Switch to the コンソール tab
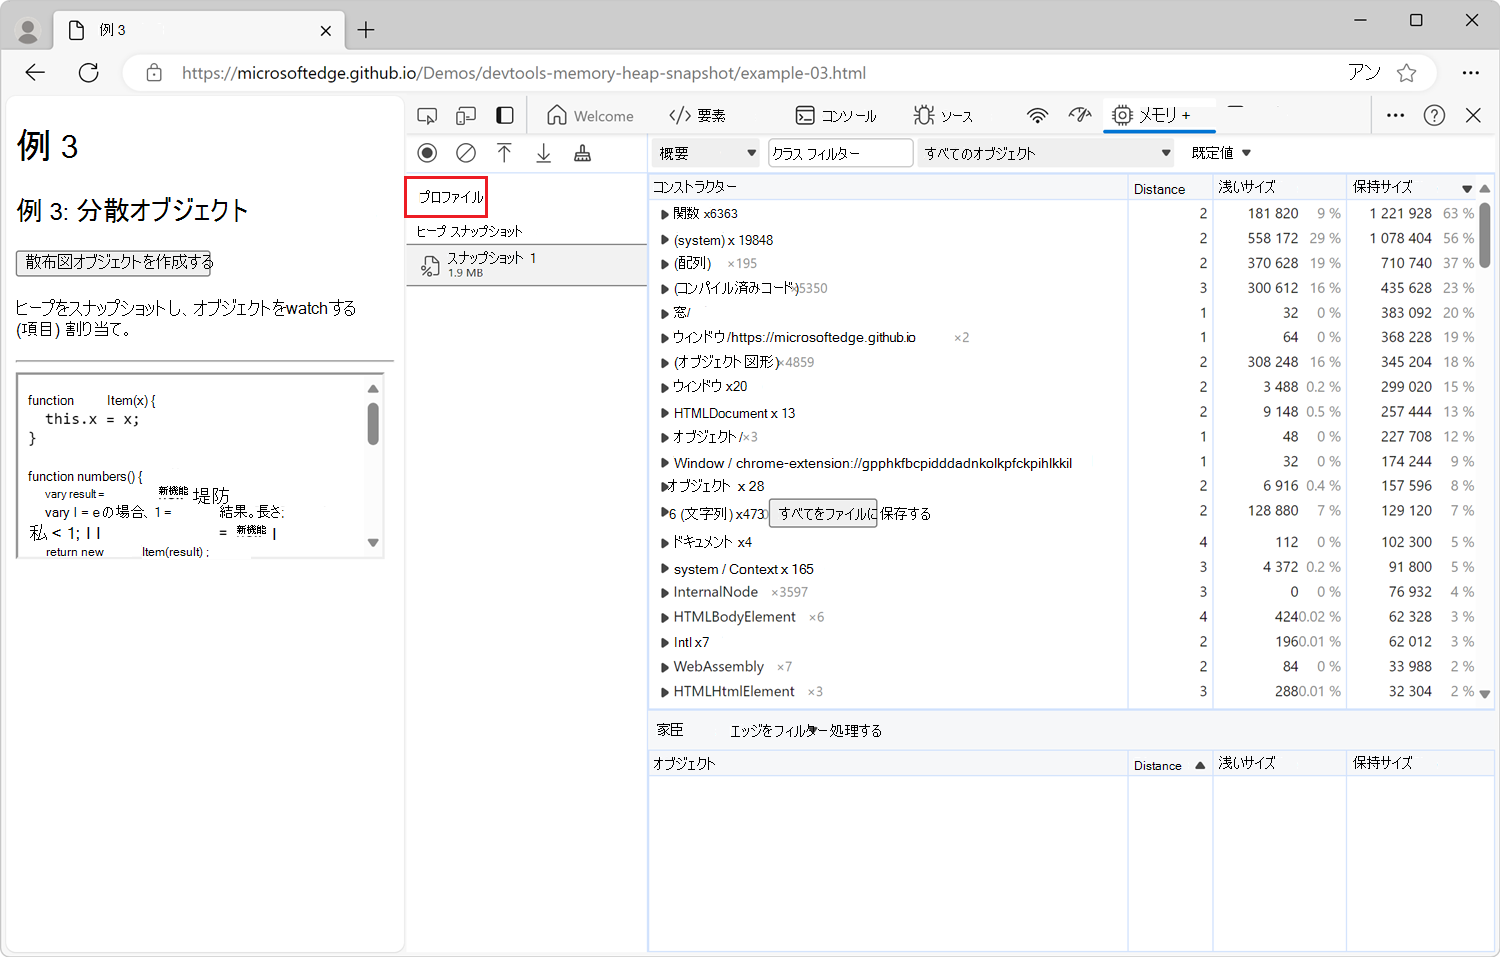 [836, 116]
